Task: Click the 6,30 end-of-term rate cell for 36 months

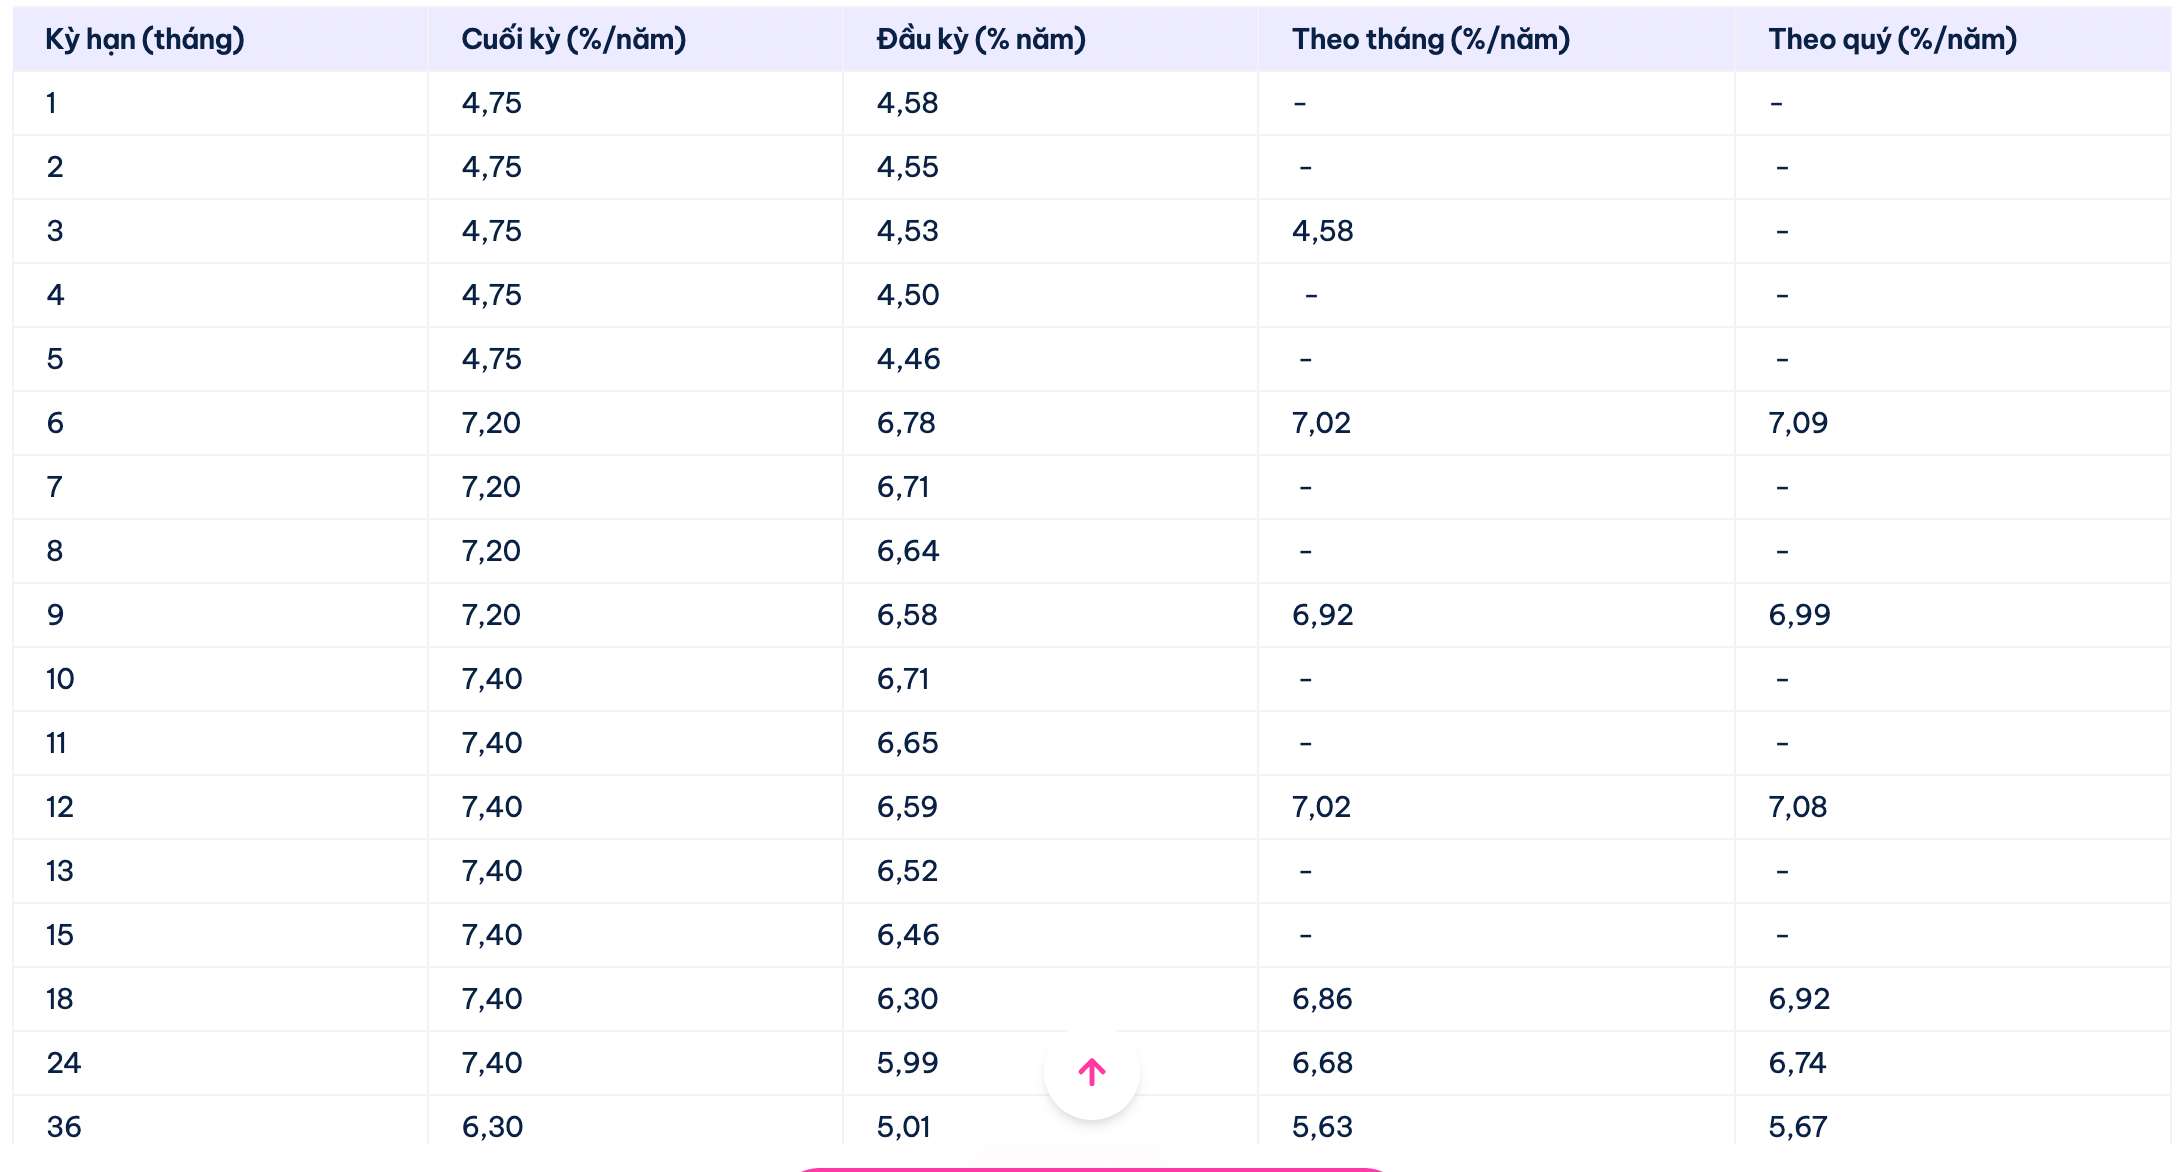Action: click(x=492, y=1127)
